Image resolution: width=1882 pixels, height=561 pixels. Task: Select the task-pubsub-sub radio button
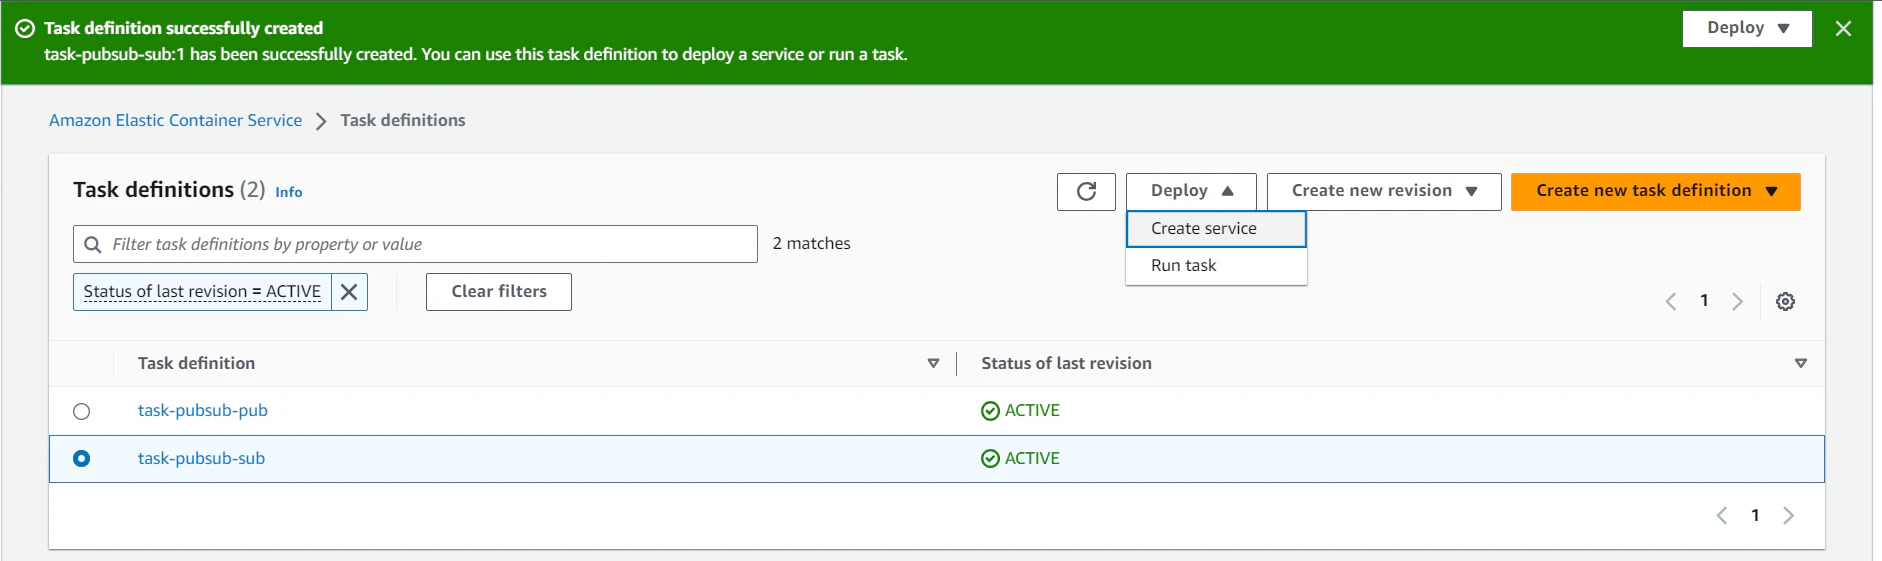[x=82, y=459]
